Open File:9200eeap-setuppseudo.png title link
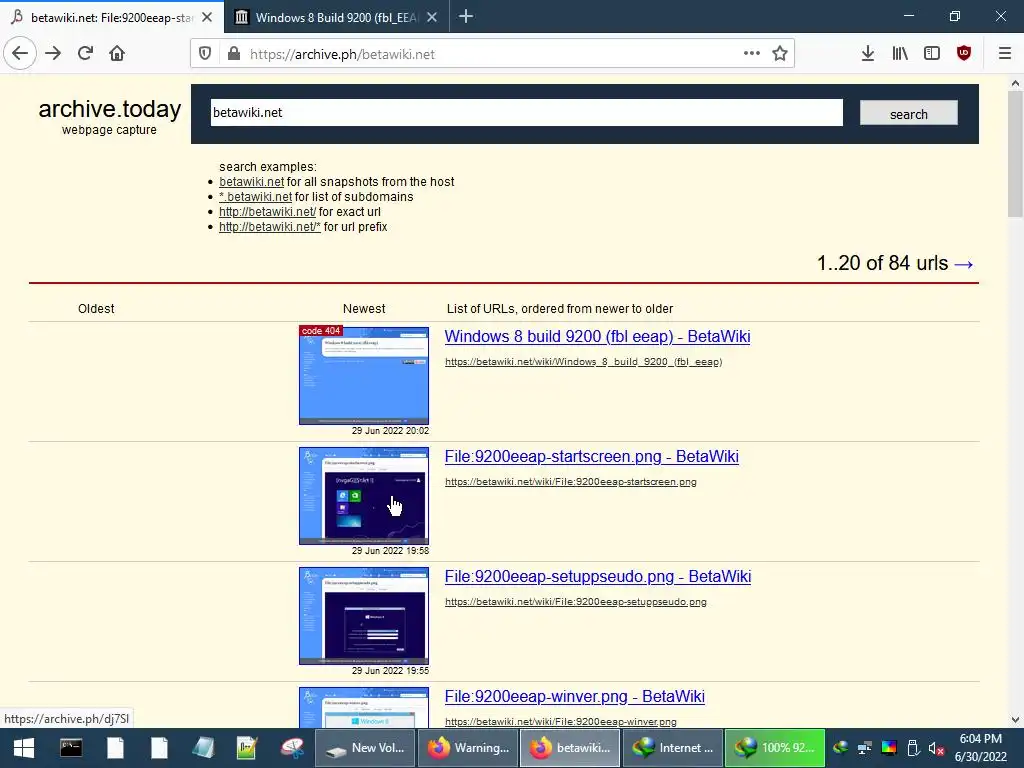Image resolution: width=1024 pixels, height=768 pixels. click(598, 577)
